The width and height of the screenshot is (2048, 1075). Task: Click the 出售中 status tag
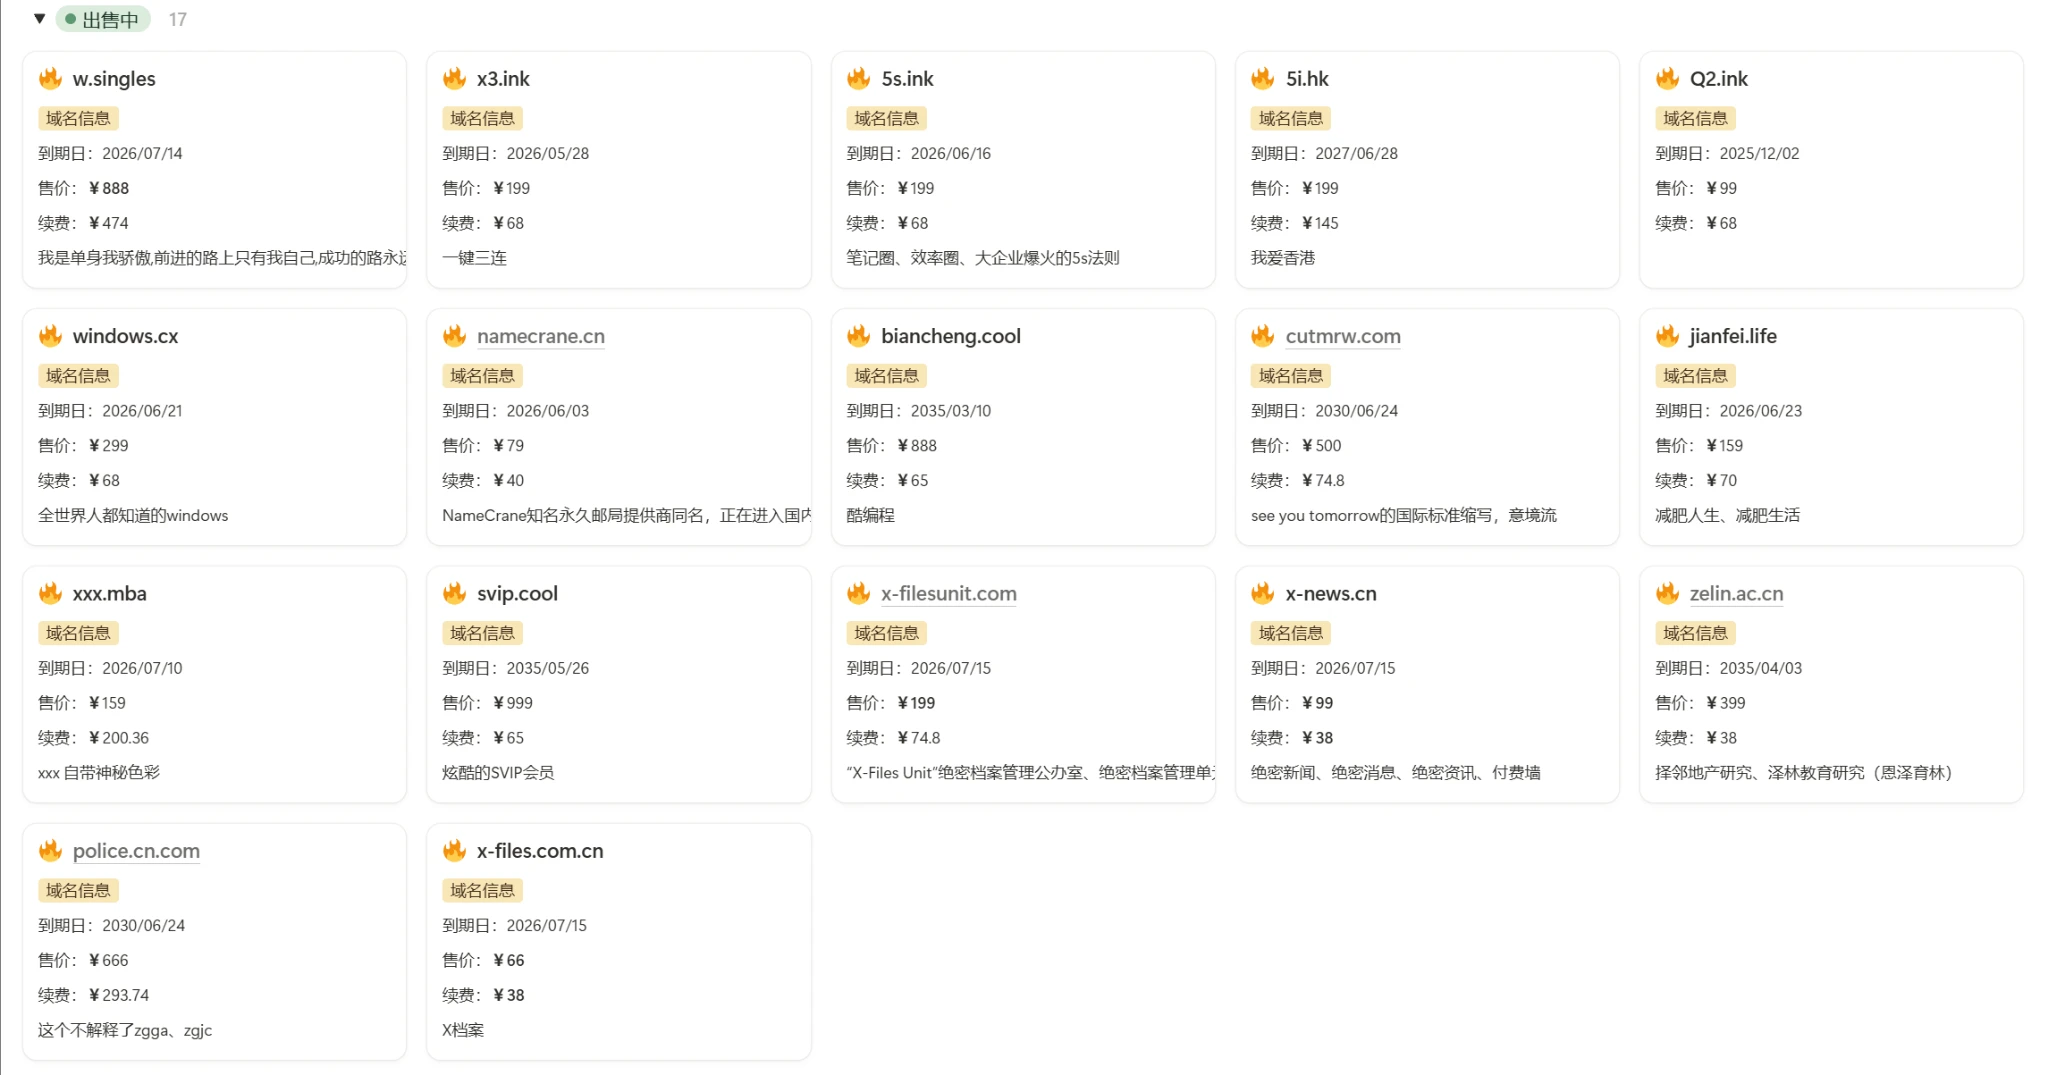[103, 19]
